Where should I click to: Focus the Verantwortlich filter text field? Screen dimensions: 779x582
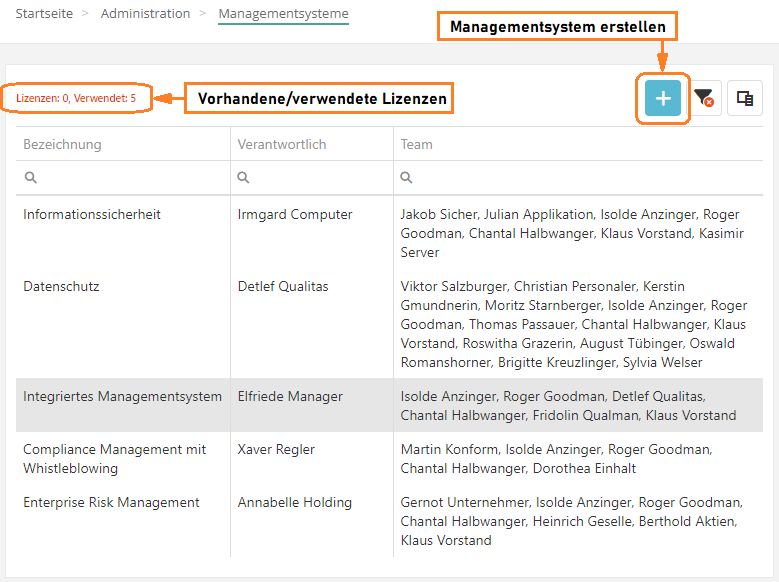318,177
